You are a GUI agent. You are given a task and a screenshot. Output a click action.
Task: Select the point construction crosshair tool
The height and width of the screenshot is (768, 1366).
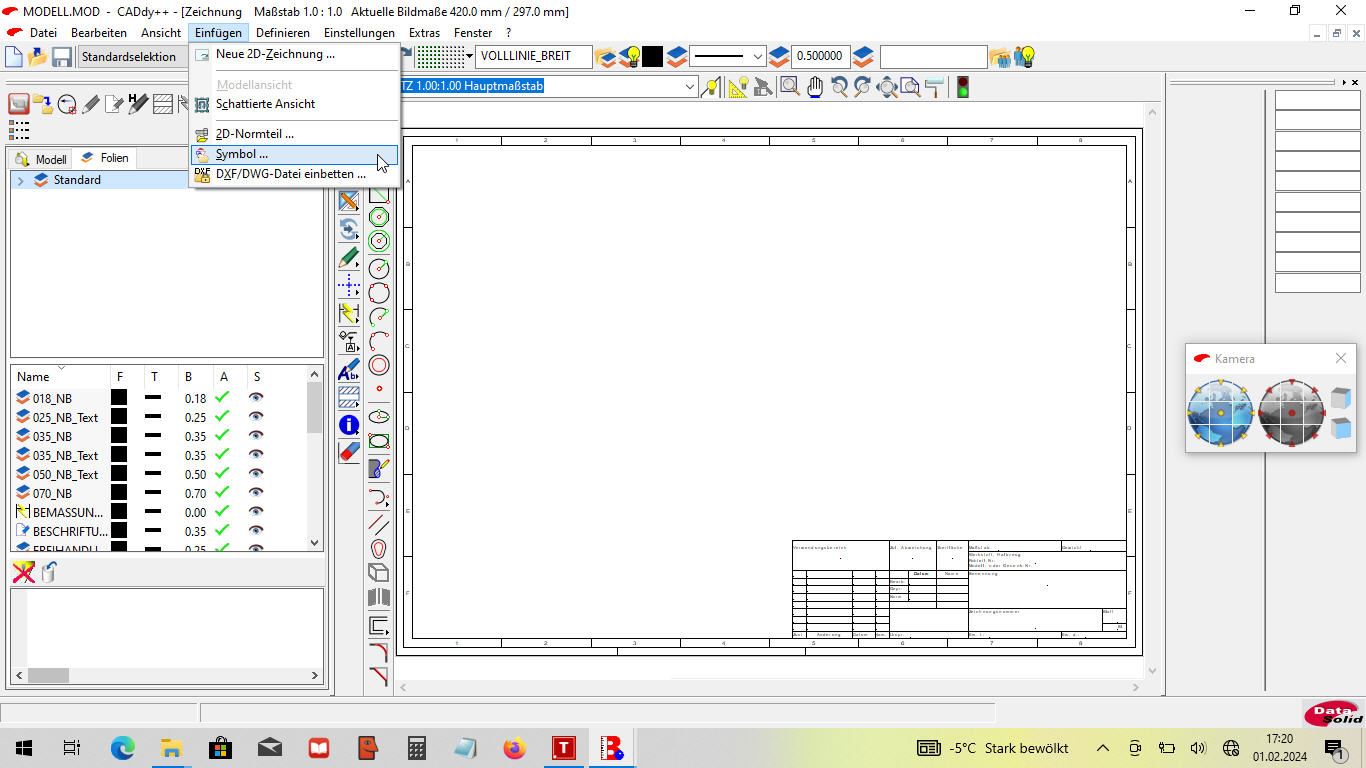[349, 286]
